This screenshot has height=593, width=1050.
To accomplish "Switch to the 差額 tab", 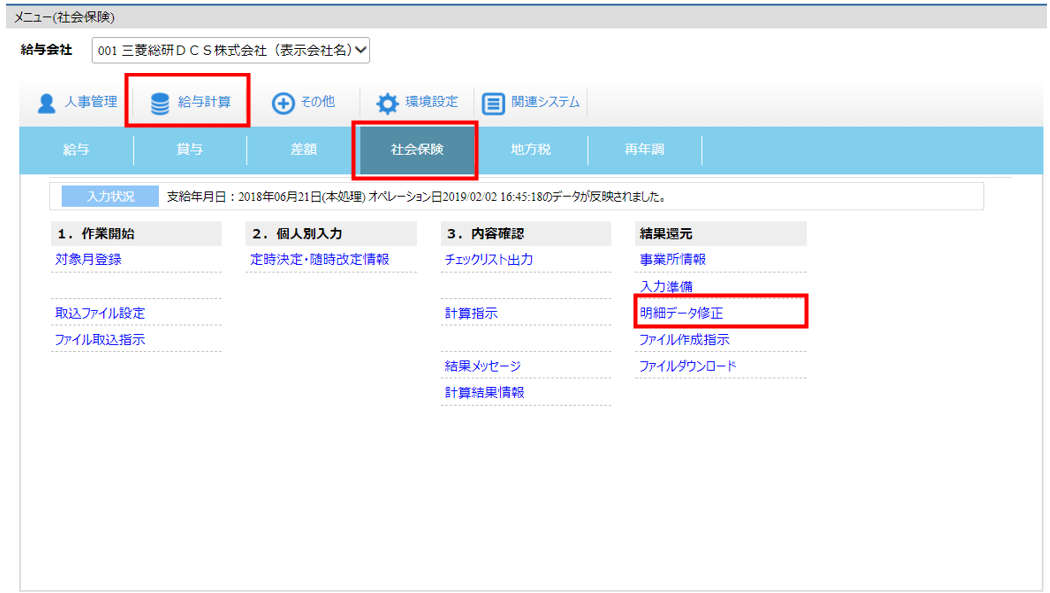I will click(x=303, y=149).
